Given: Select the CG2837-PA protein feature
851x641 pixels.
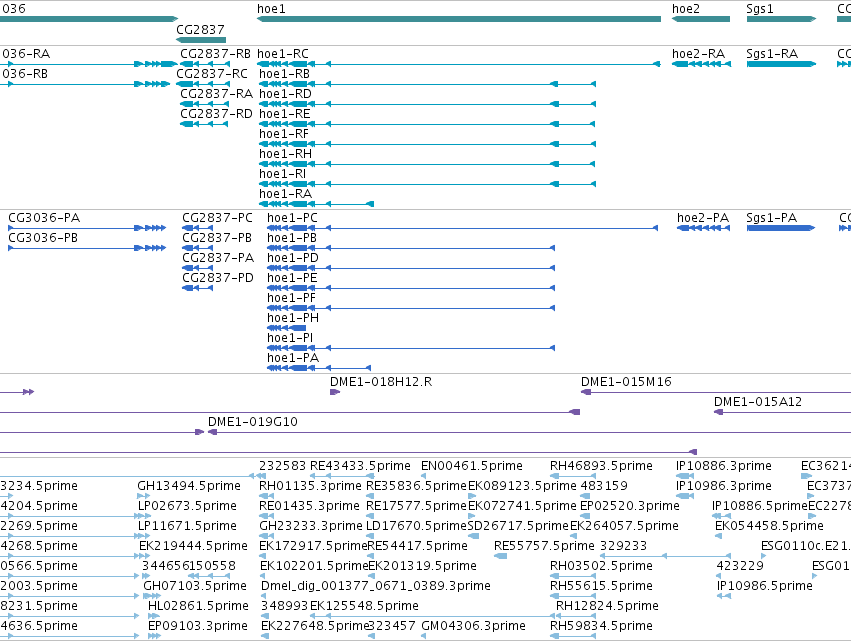Looking at the screenshot, I should coord(198,268).
